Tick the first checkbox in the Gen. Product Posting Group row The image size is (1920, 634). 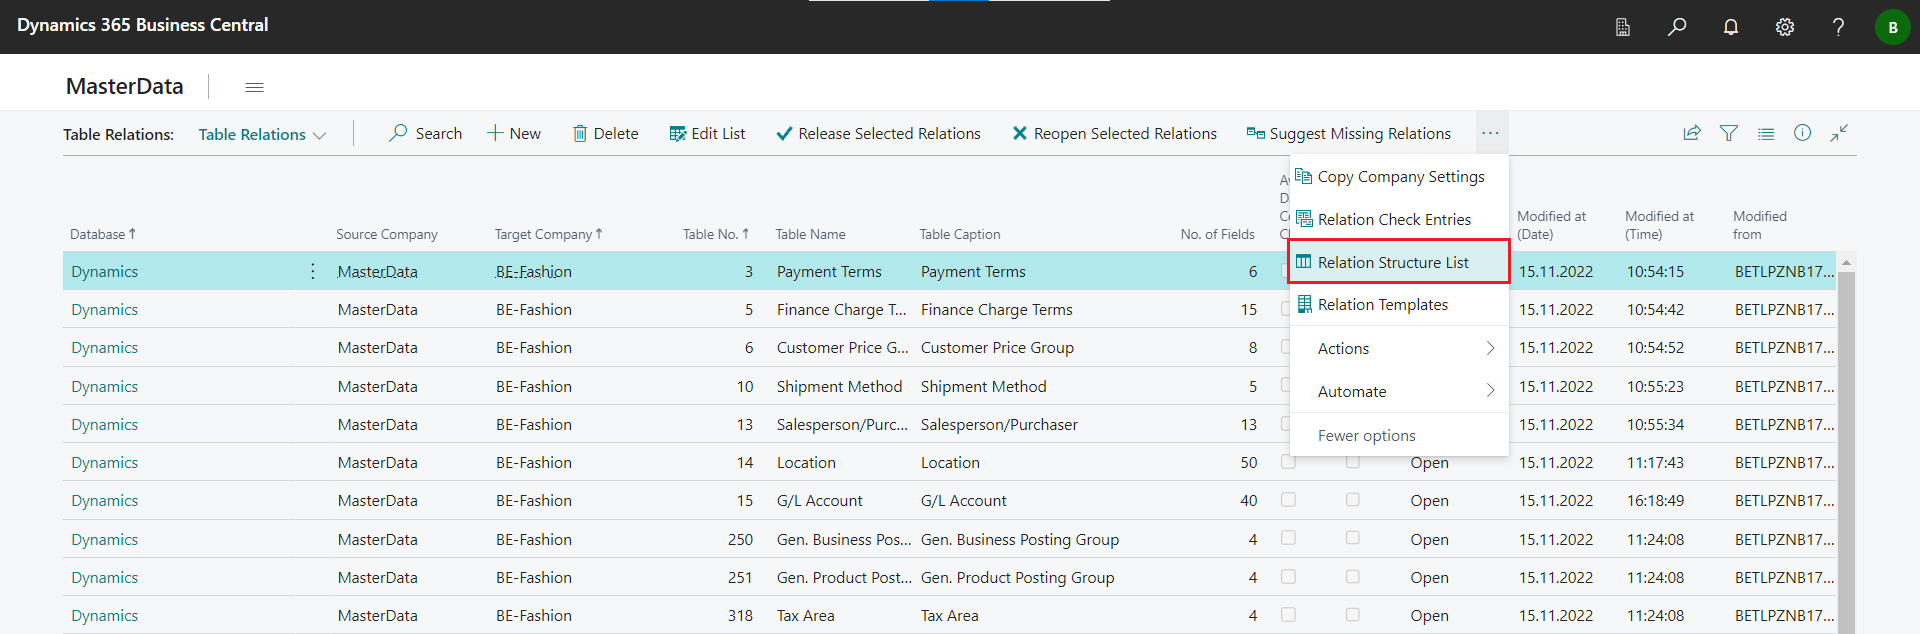[1288, 576]
